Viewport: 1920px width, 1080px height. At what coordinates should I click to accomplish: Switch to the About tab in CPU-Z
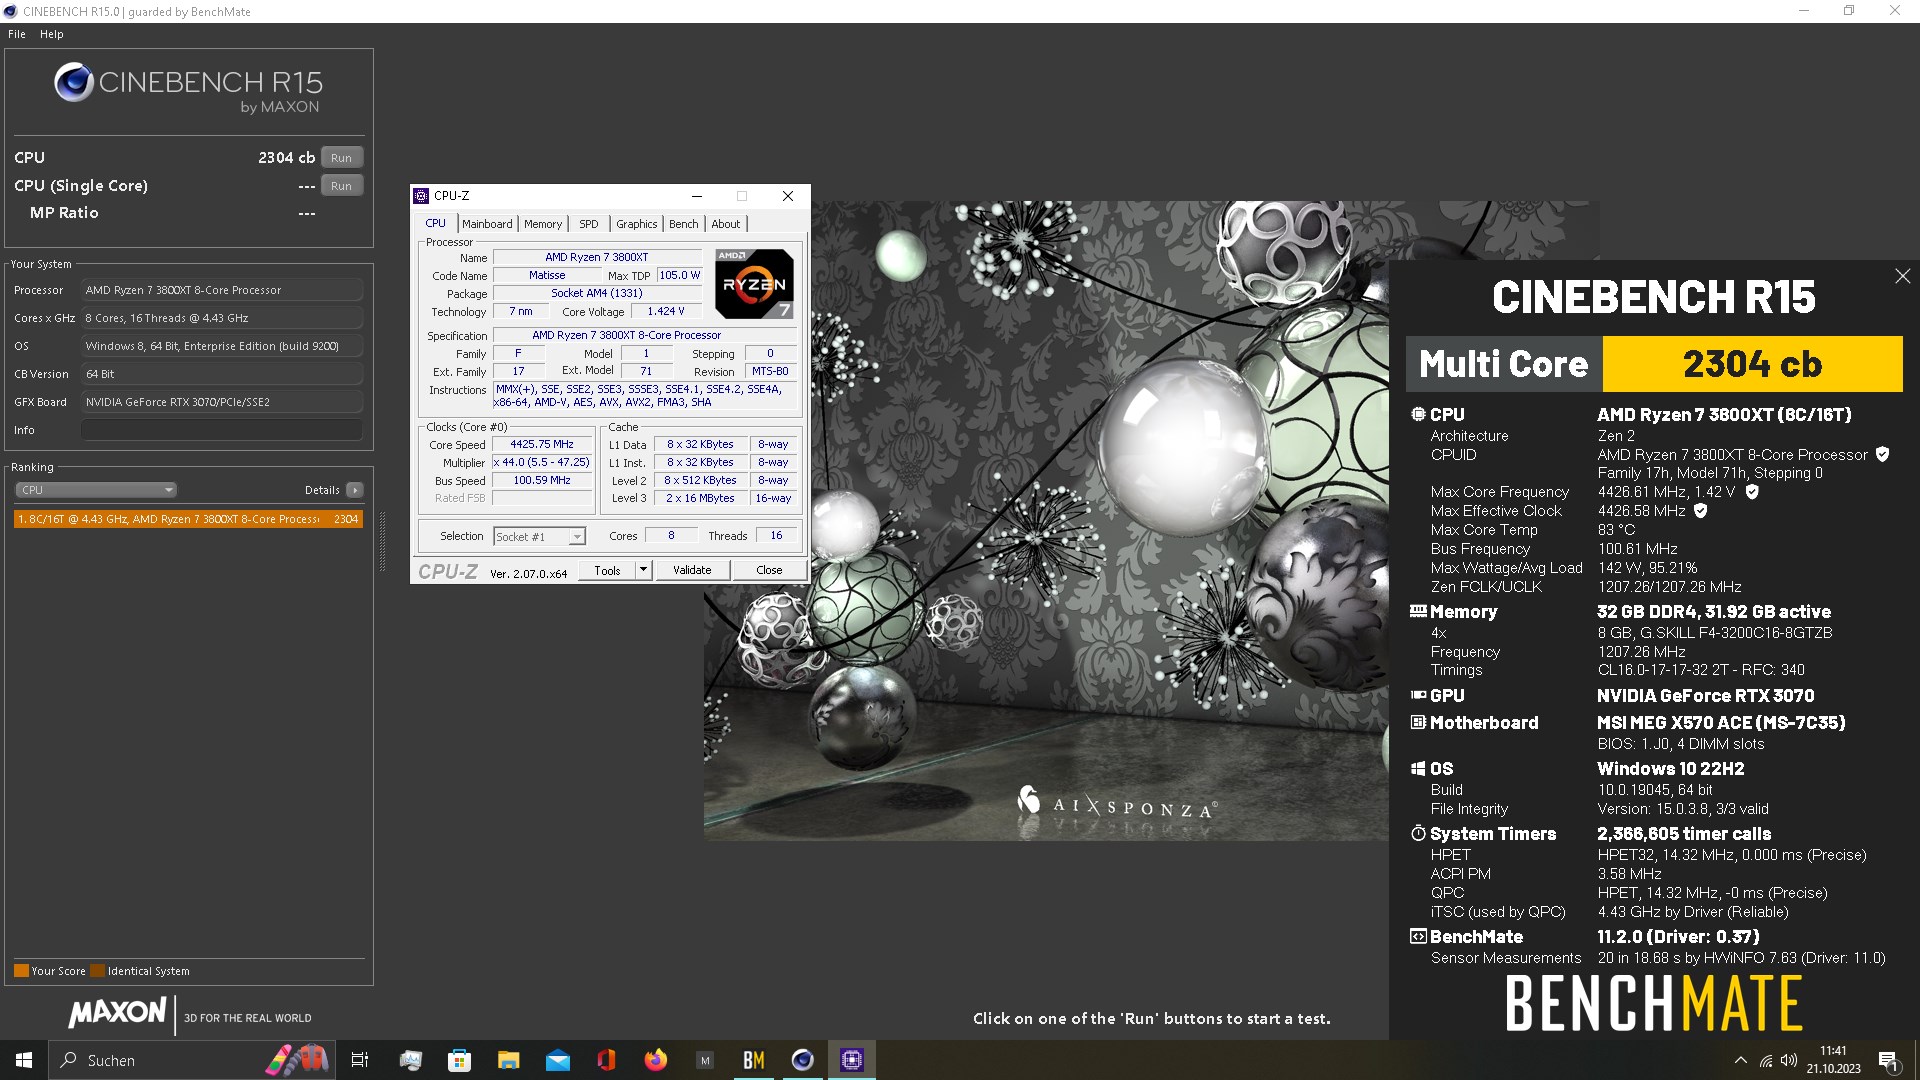726,224
